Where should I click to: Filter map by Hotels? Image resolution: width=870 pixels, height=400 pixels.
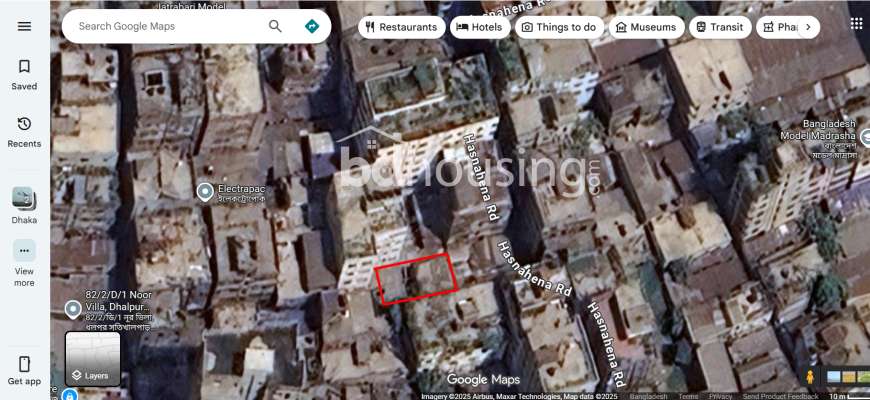pyautogui.click(x=480, y=27)
